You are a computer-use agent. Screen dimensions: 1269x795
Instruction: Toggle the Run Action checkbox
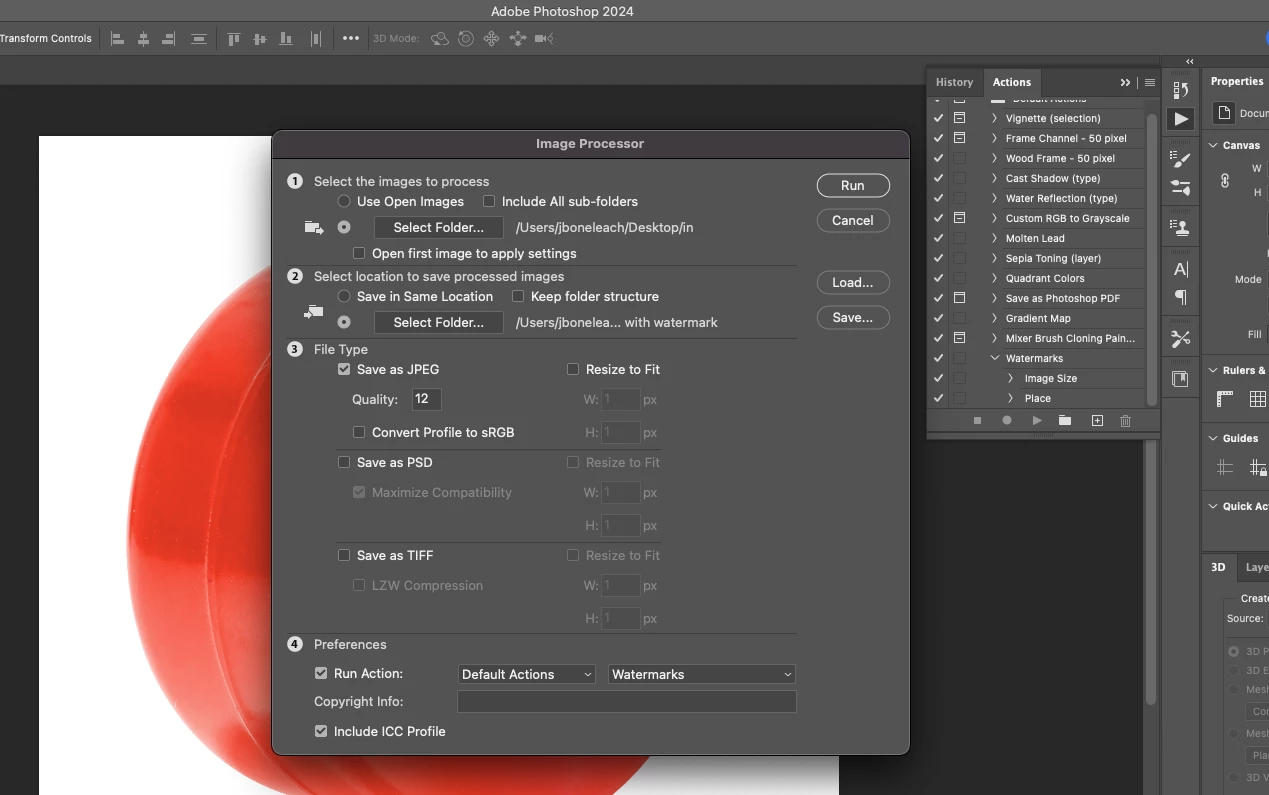pyautogui.click(x=321, y=674)
